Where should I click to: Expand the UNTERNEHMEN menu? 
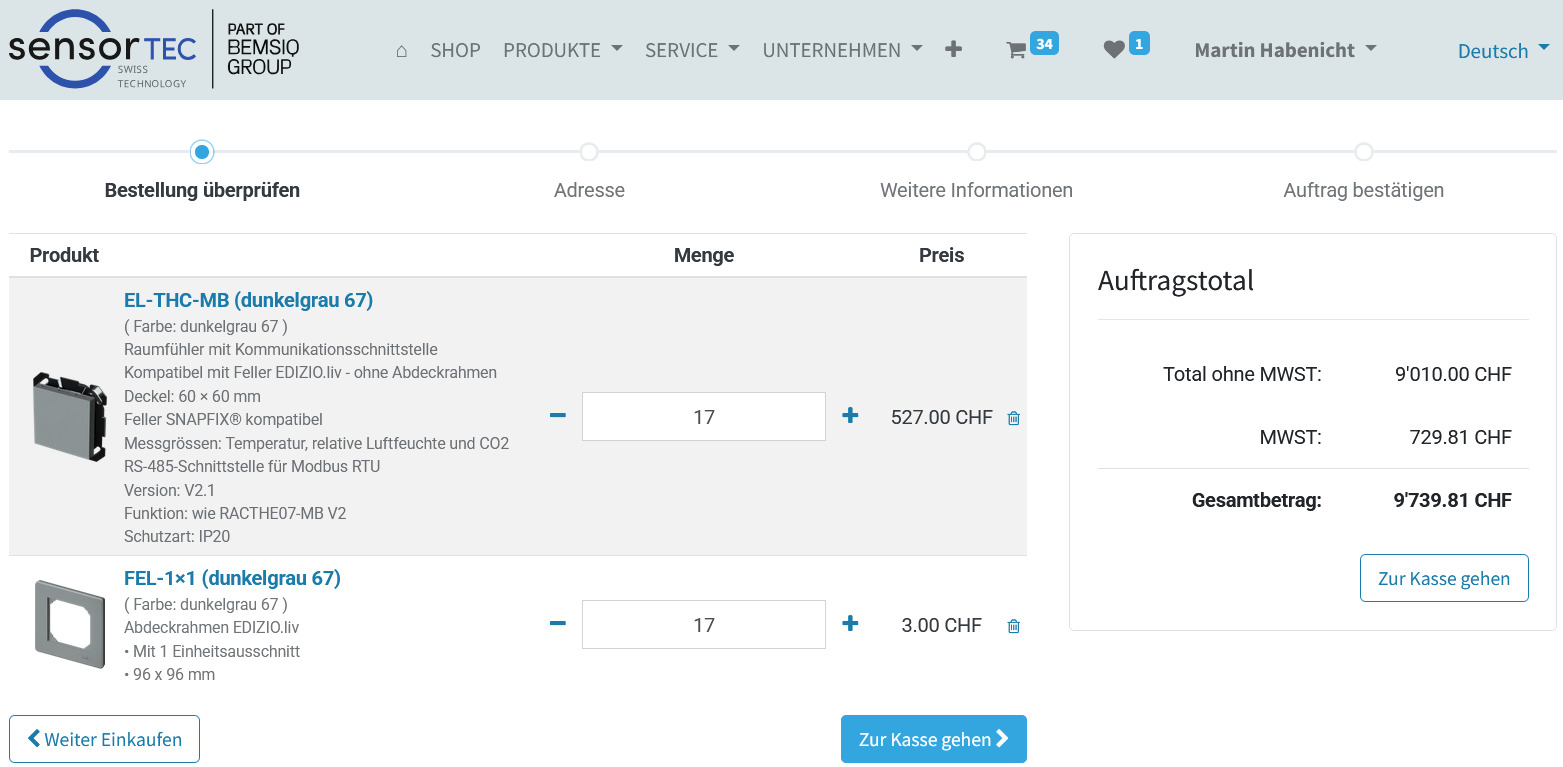pos(842,50)
